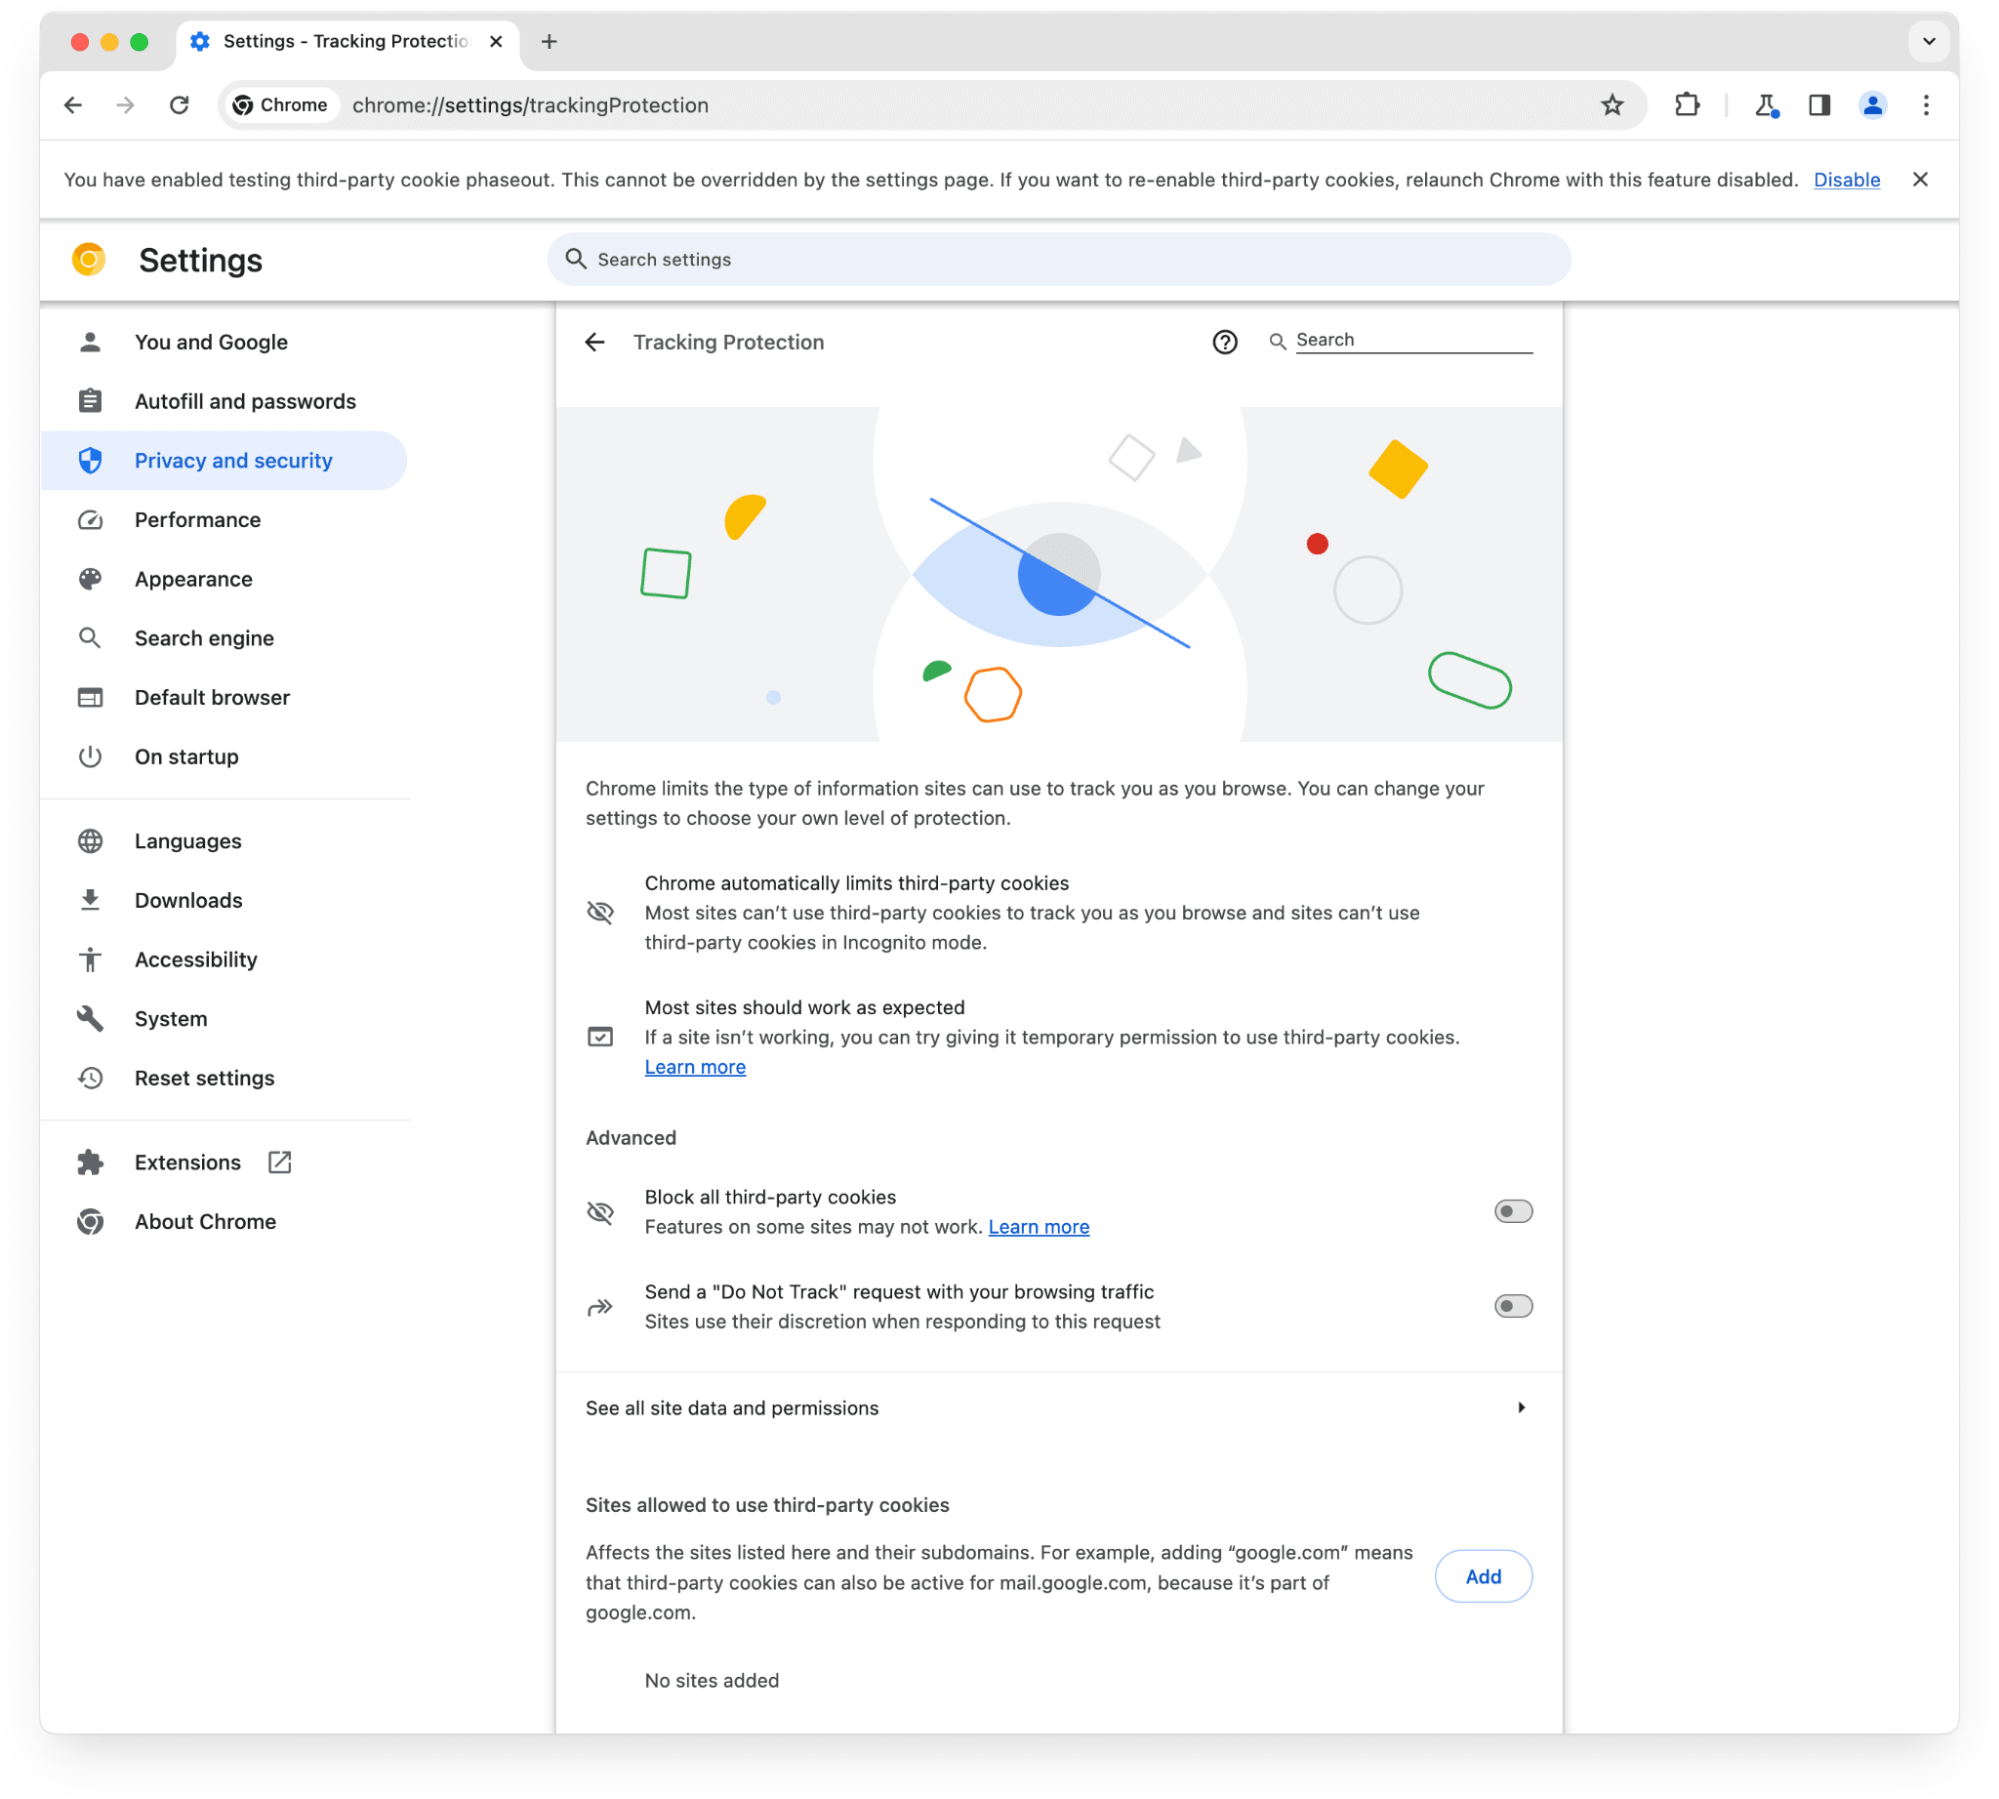Click the Search settings input field
The image size is (1999, 1799).
1059,259
